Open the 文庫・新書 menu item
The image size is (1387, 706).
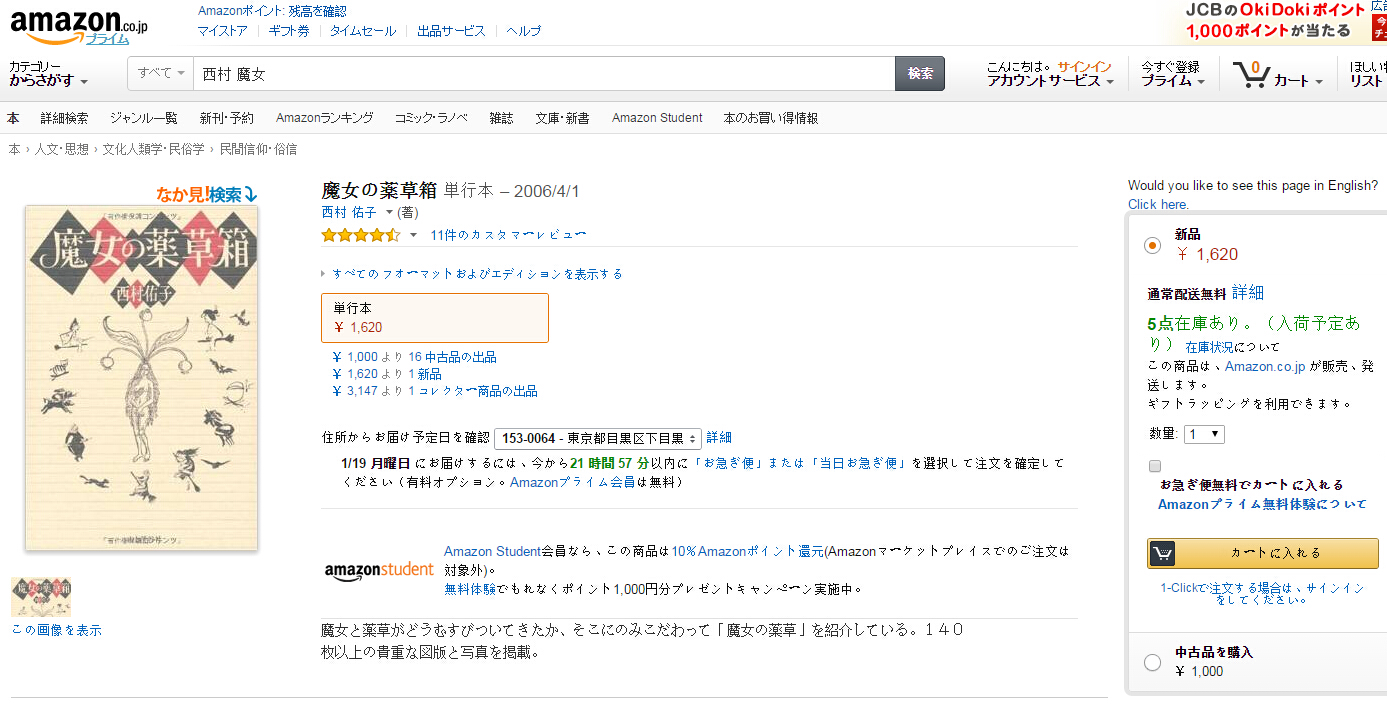click(562, 118)
